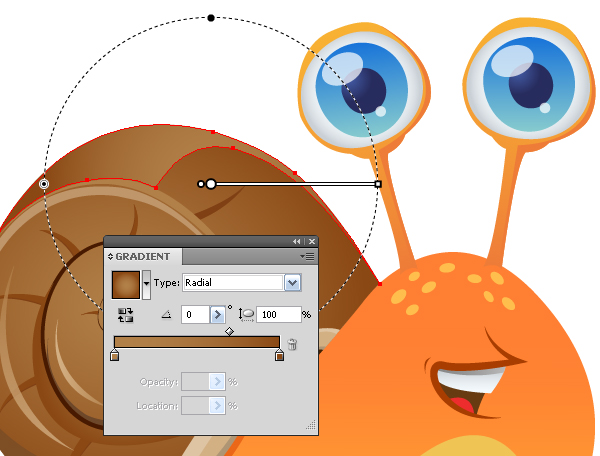
Task: Click the aspect ratio field showing 100
Action: pos(279,314)
